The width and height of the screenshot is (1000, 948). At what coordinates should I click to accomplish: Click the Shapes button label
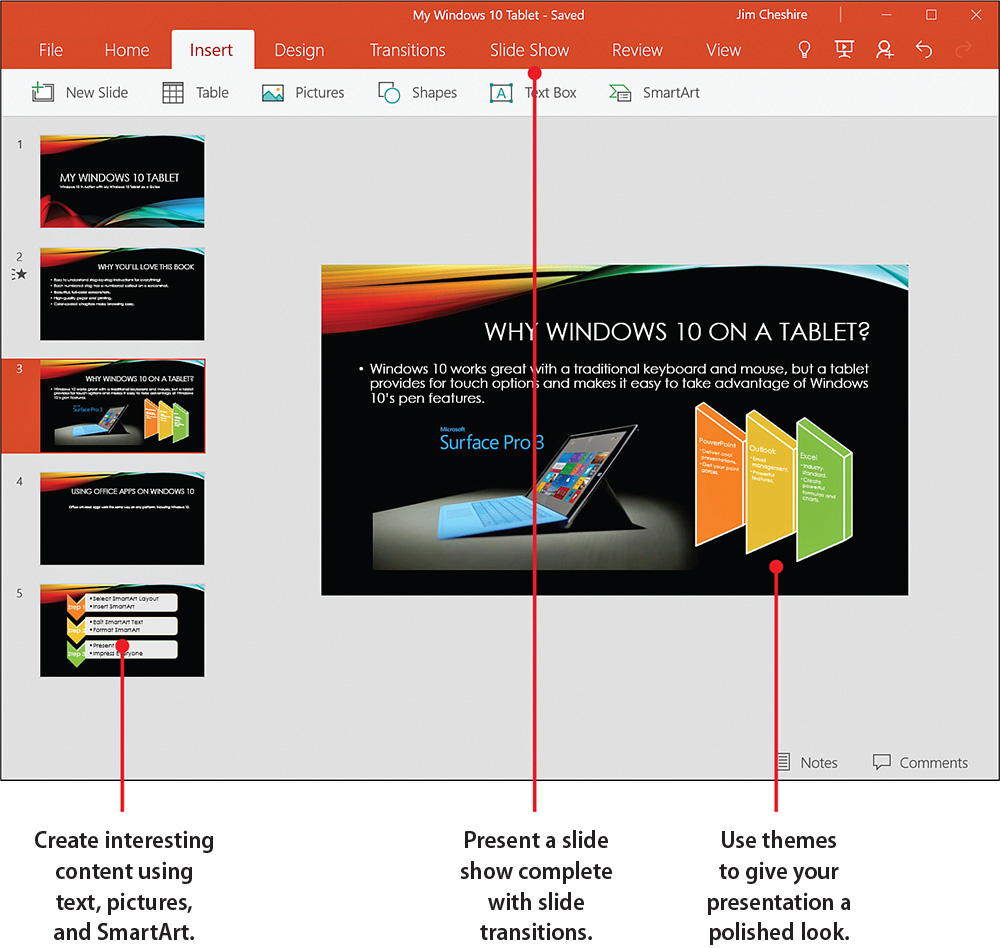coord(434,93)
